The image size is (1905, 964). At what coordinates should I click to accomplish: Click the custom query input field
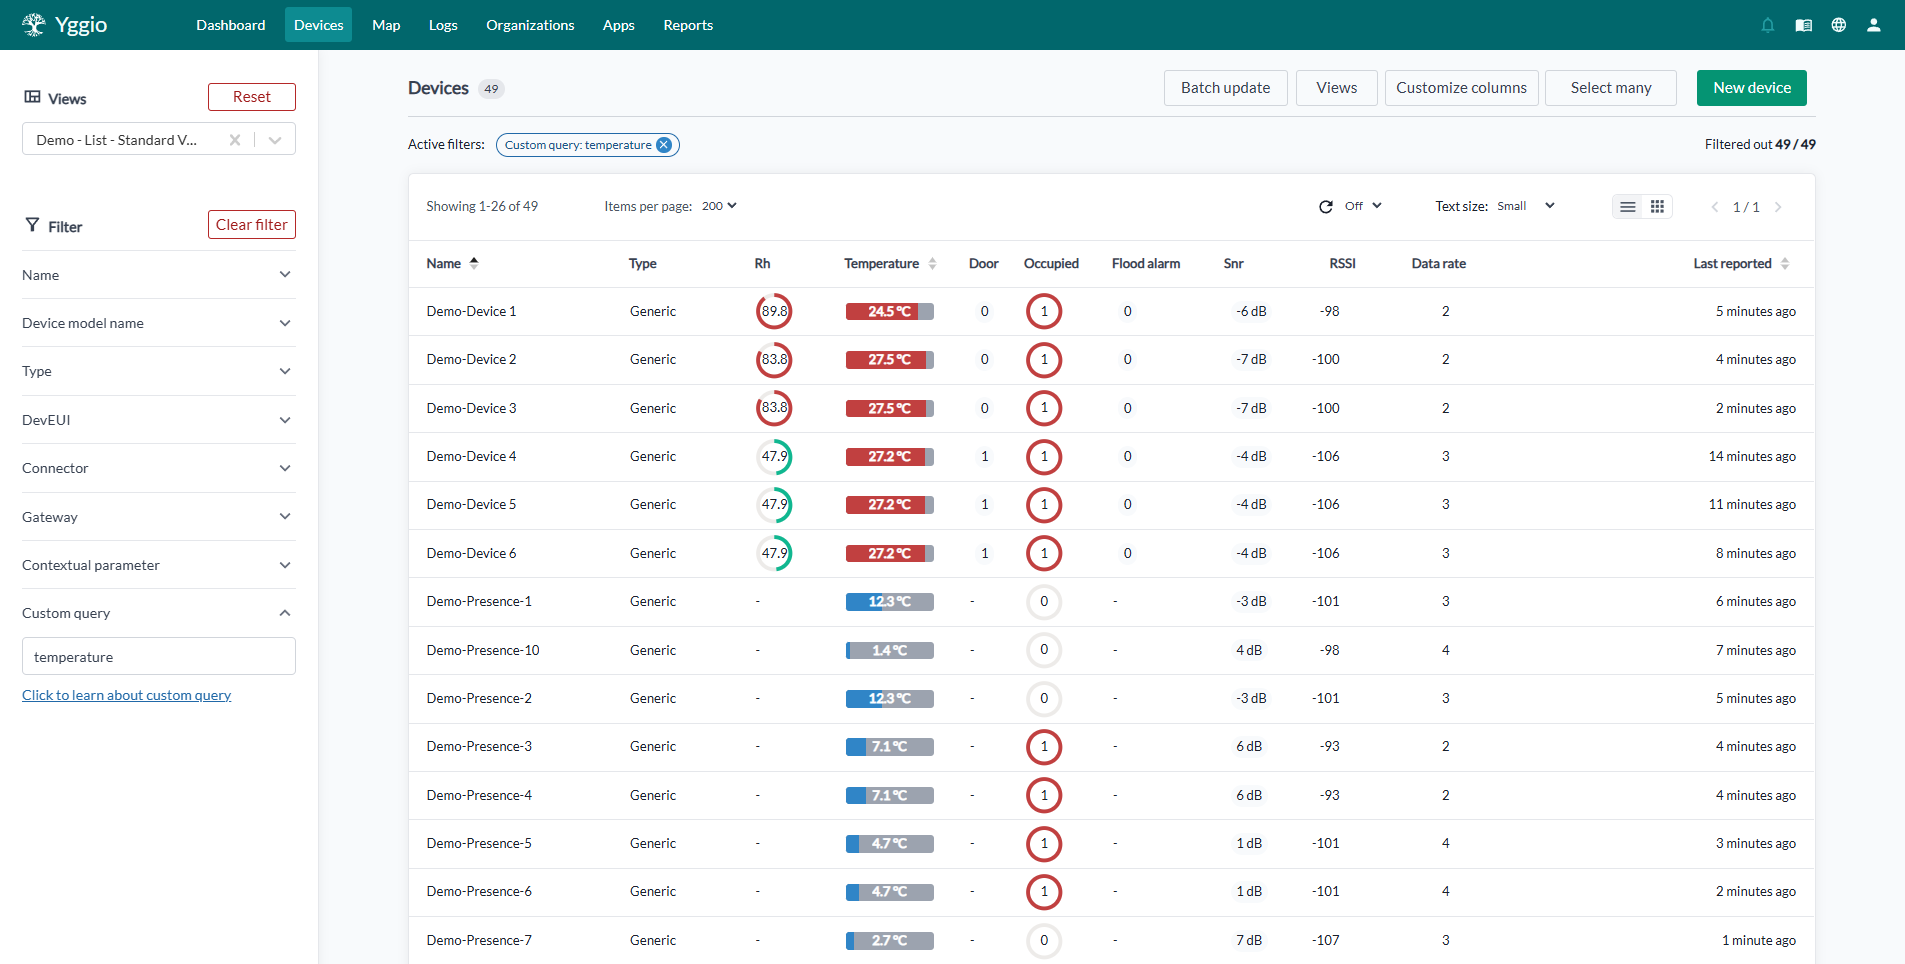[158, 657]
